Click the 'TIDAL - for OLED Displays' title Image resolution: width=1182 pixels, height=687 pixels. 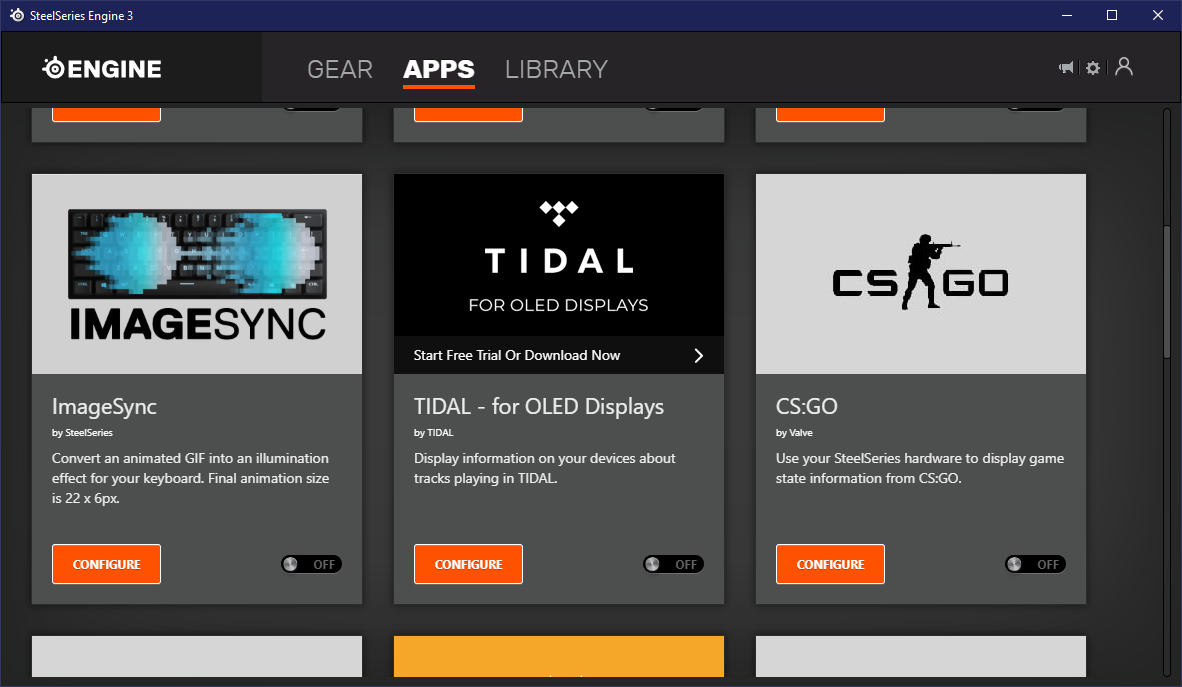pyautogui.click(x=539, y=406)
